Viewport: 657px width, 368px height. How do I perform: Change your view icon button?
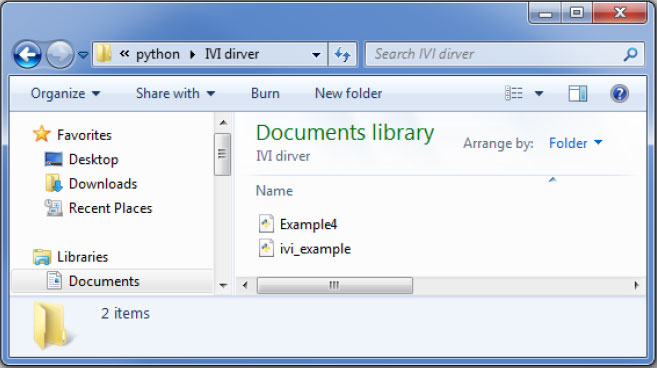tap(514, 93)
